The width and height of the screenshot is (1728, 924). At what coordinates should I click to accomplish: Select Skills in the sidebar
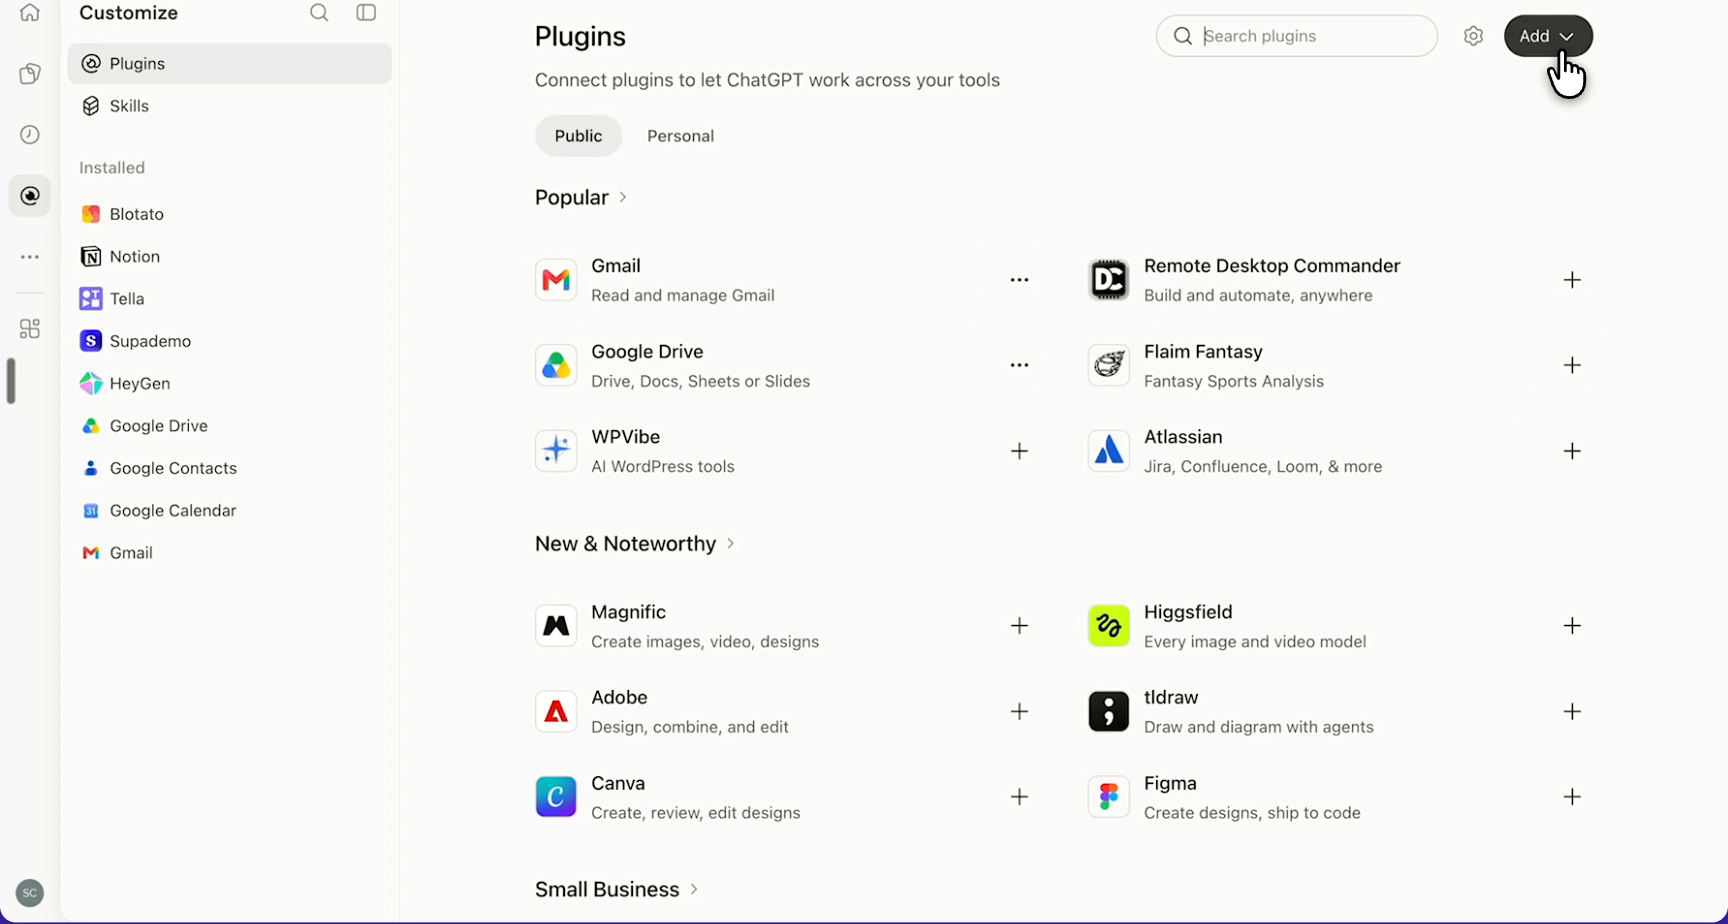point(229,106)
